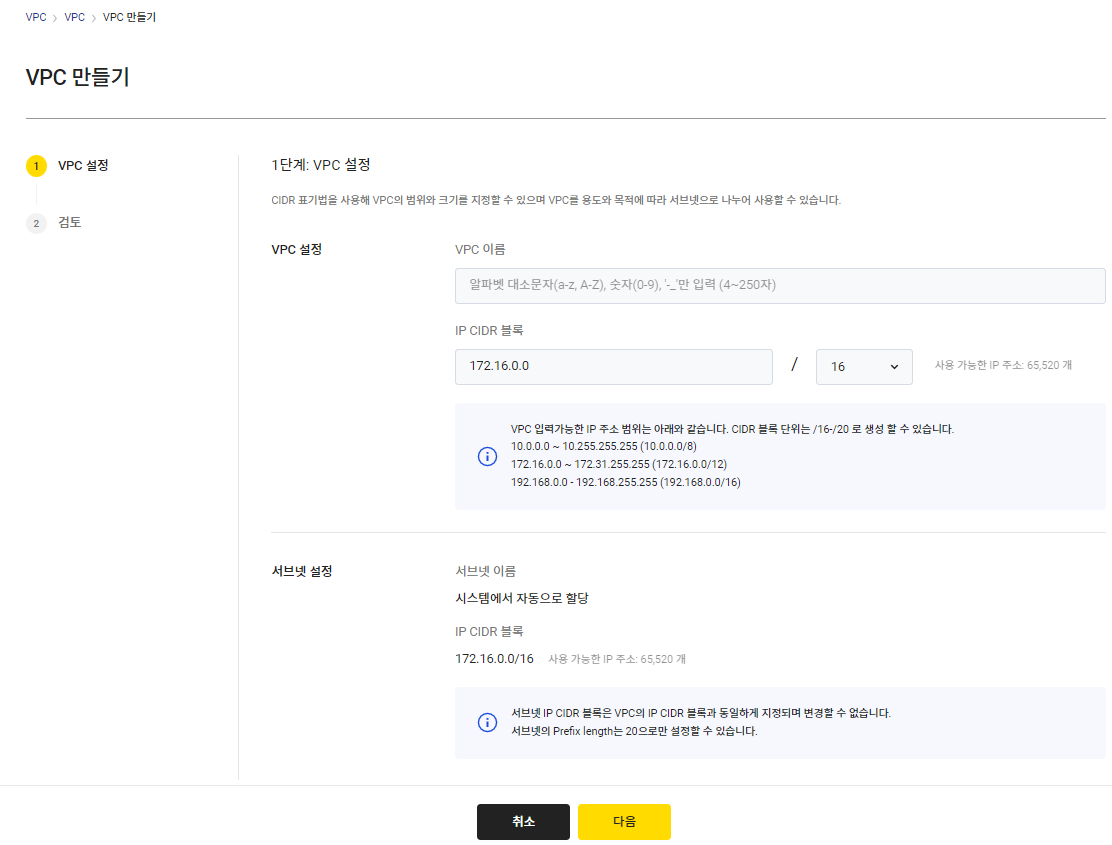Select step 1 circle labeled VPC 설정
Screen dimensions: 1112x845
pos(36,165)
